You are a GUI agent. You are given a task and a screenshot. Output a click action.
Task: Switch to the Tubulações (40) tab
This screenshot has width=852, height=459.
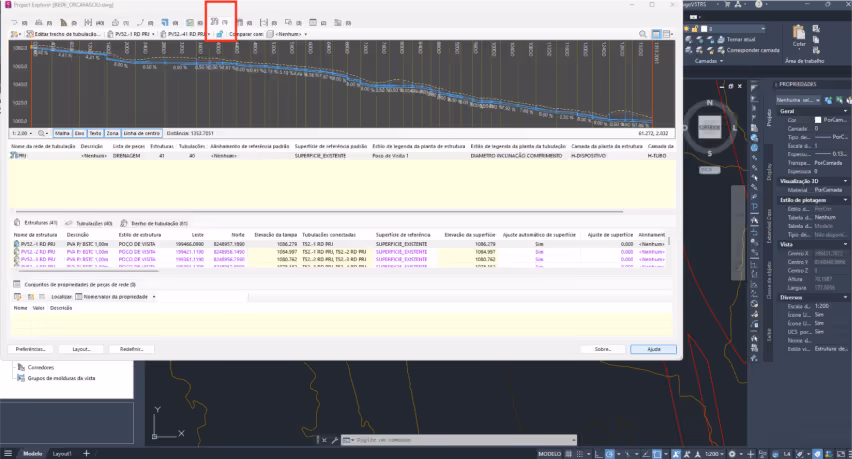tap(89, 223)
